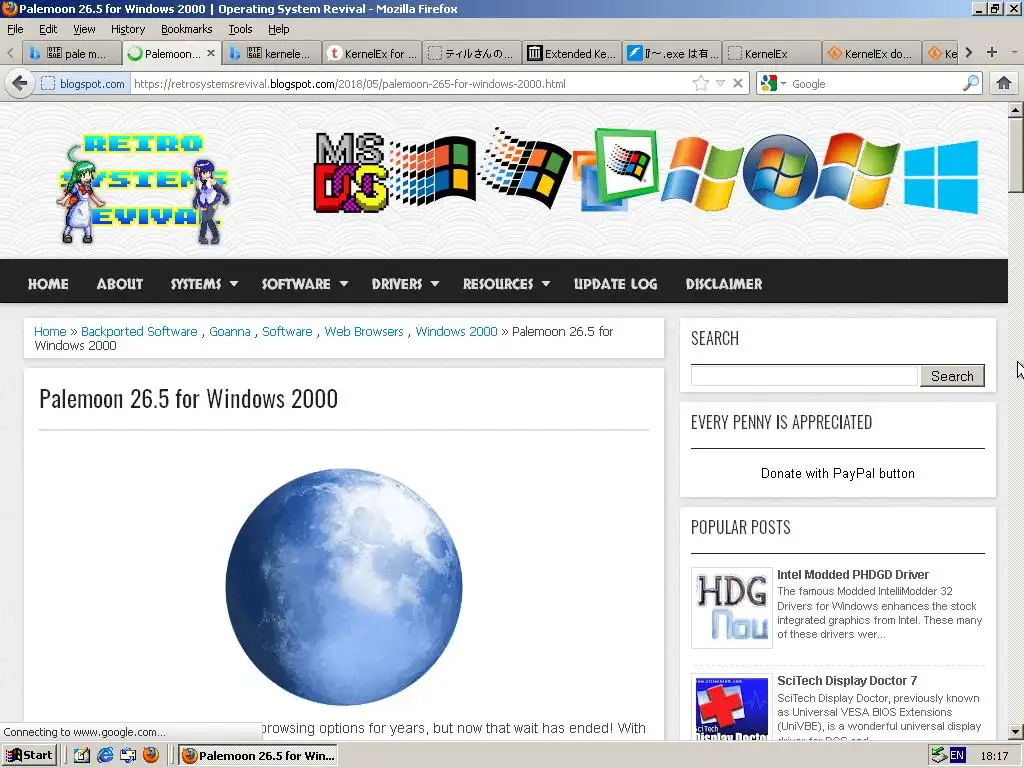Click the Windows 2000 logo in banner
Viewport: 1024px width, 768px height.
click(616, 169)
